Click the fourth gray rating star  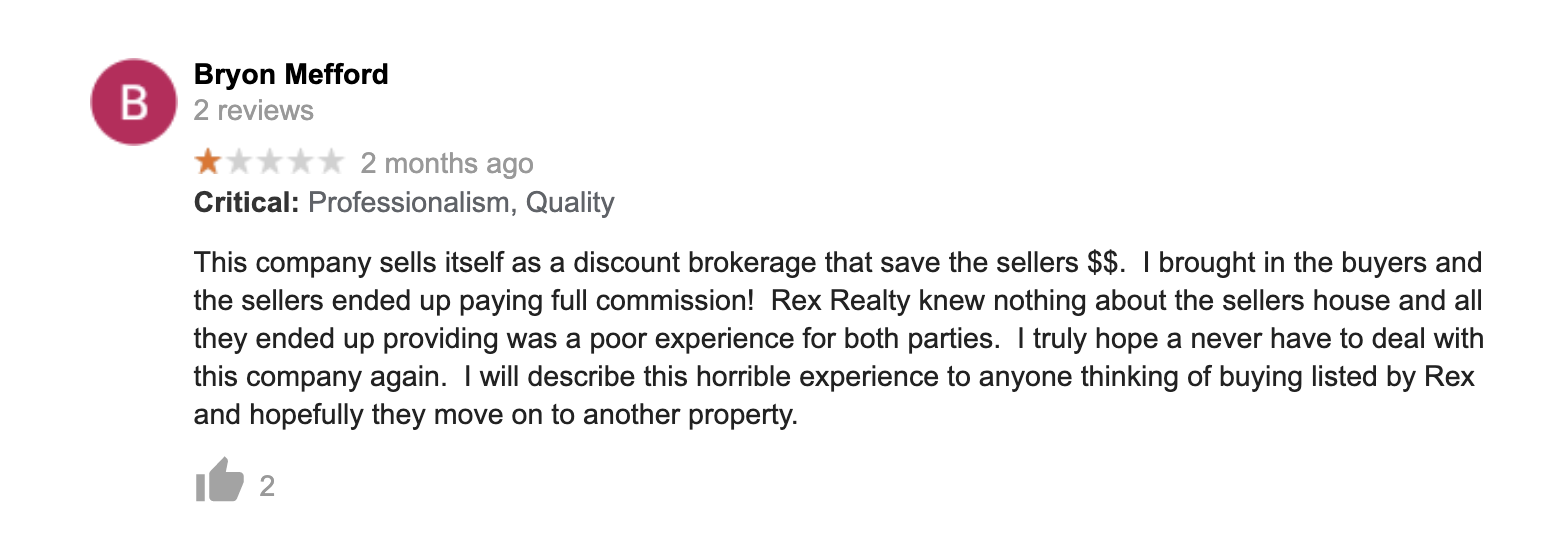point(300,162)
